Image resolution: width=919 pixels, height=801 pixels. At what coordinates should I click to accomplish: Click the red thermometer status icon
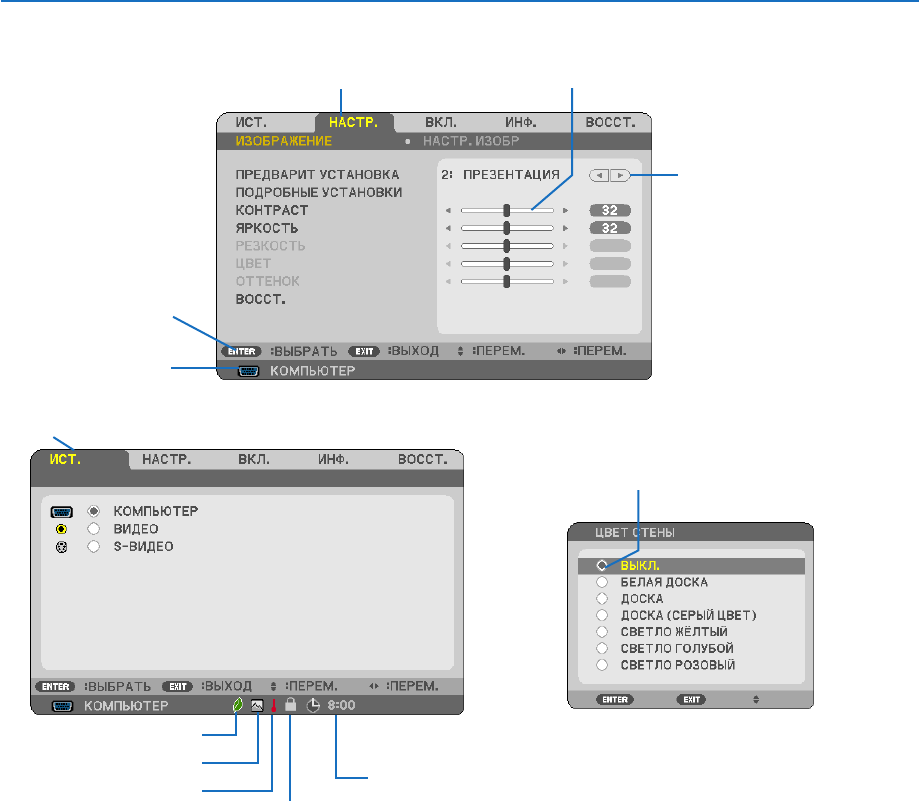tap(274, 705)
